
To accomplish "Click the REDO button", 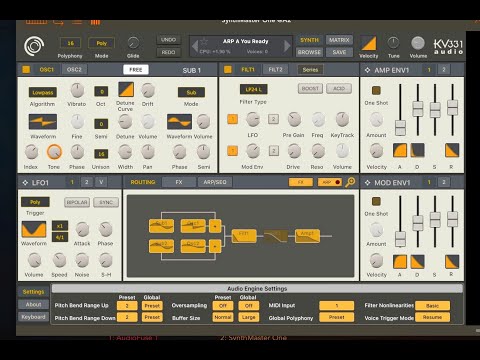I will 168,52.
